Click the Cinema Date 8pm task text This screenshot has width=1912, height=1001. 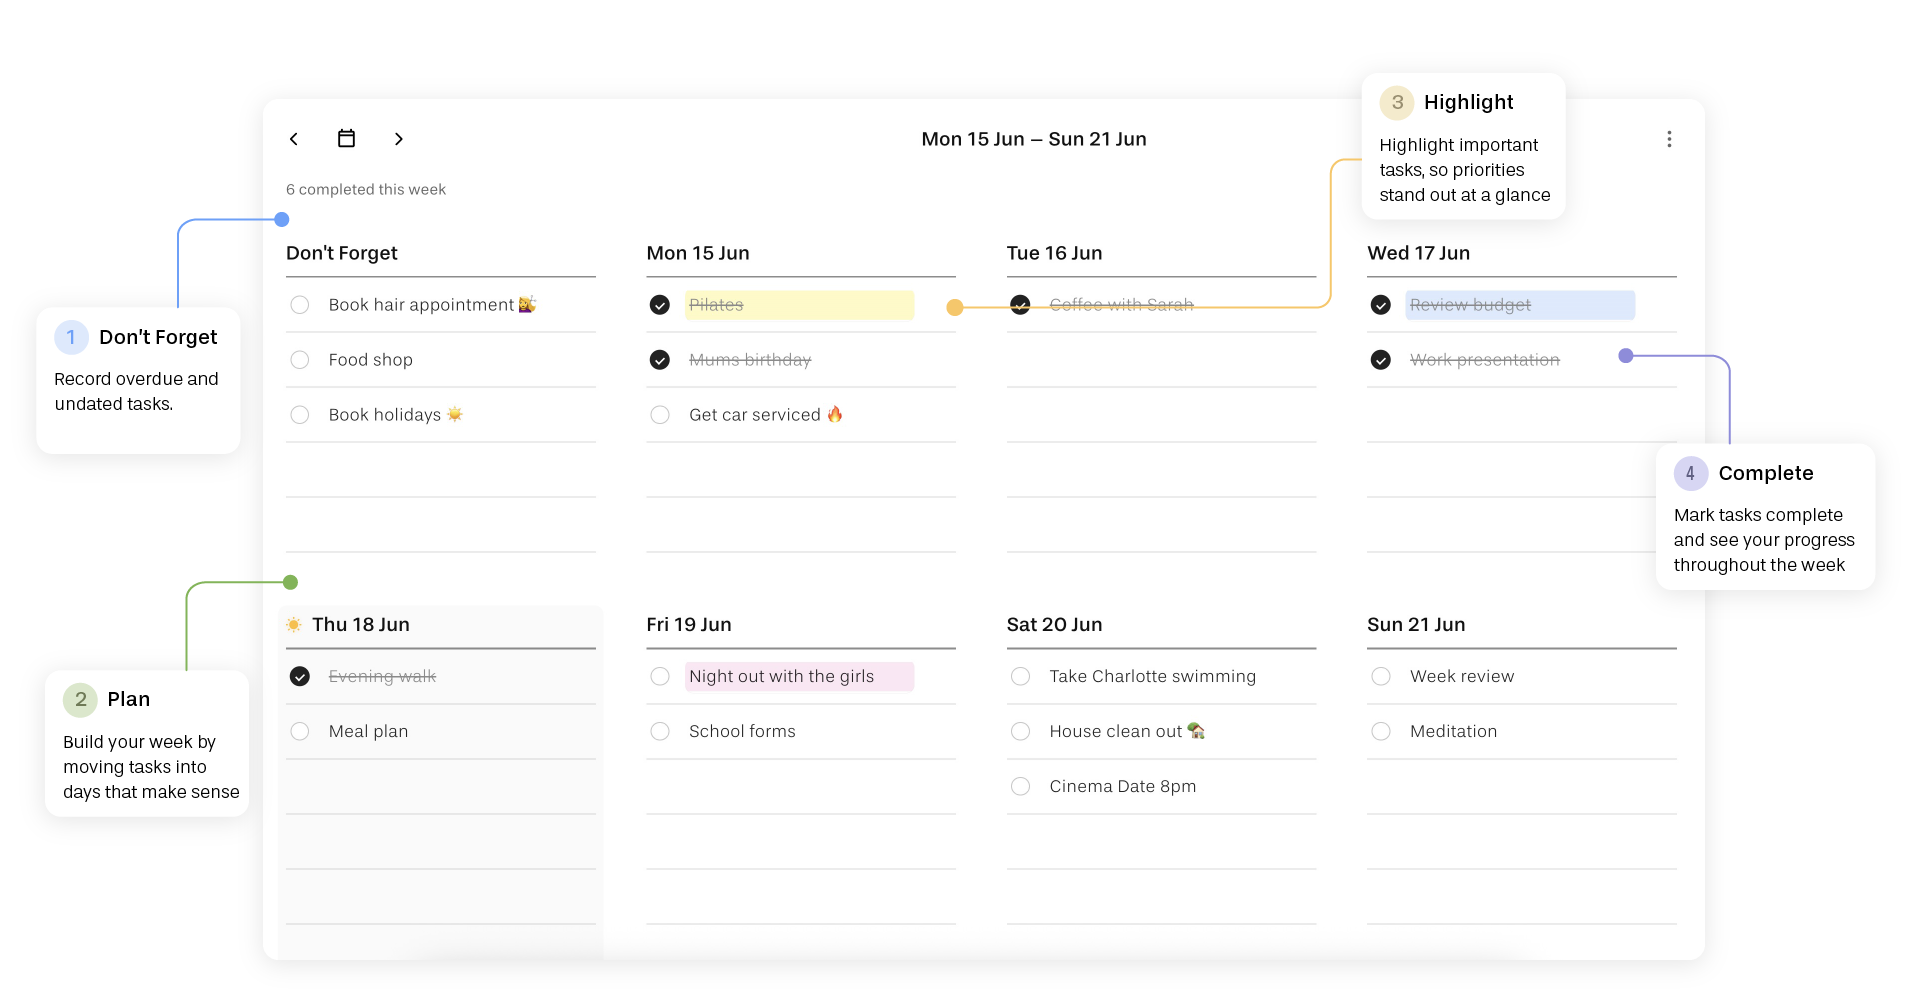(x=1123, y=787)
